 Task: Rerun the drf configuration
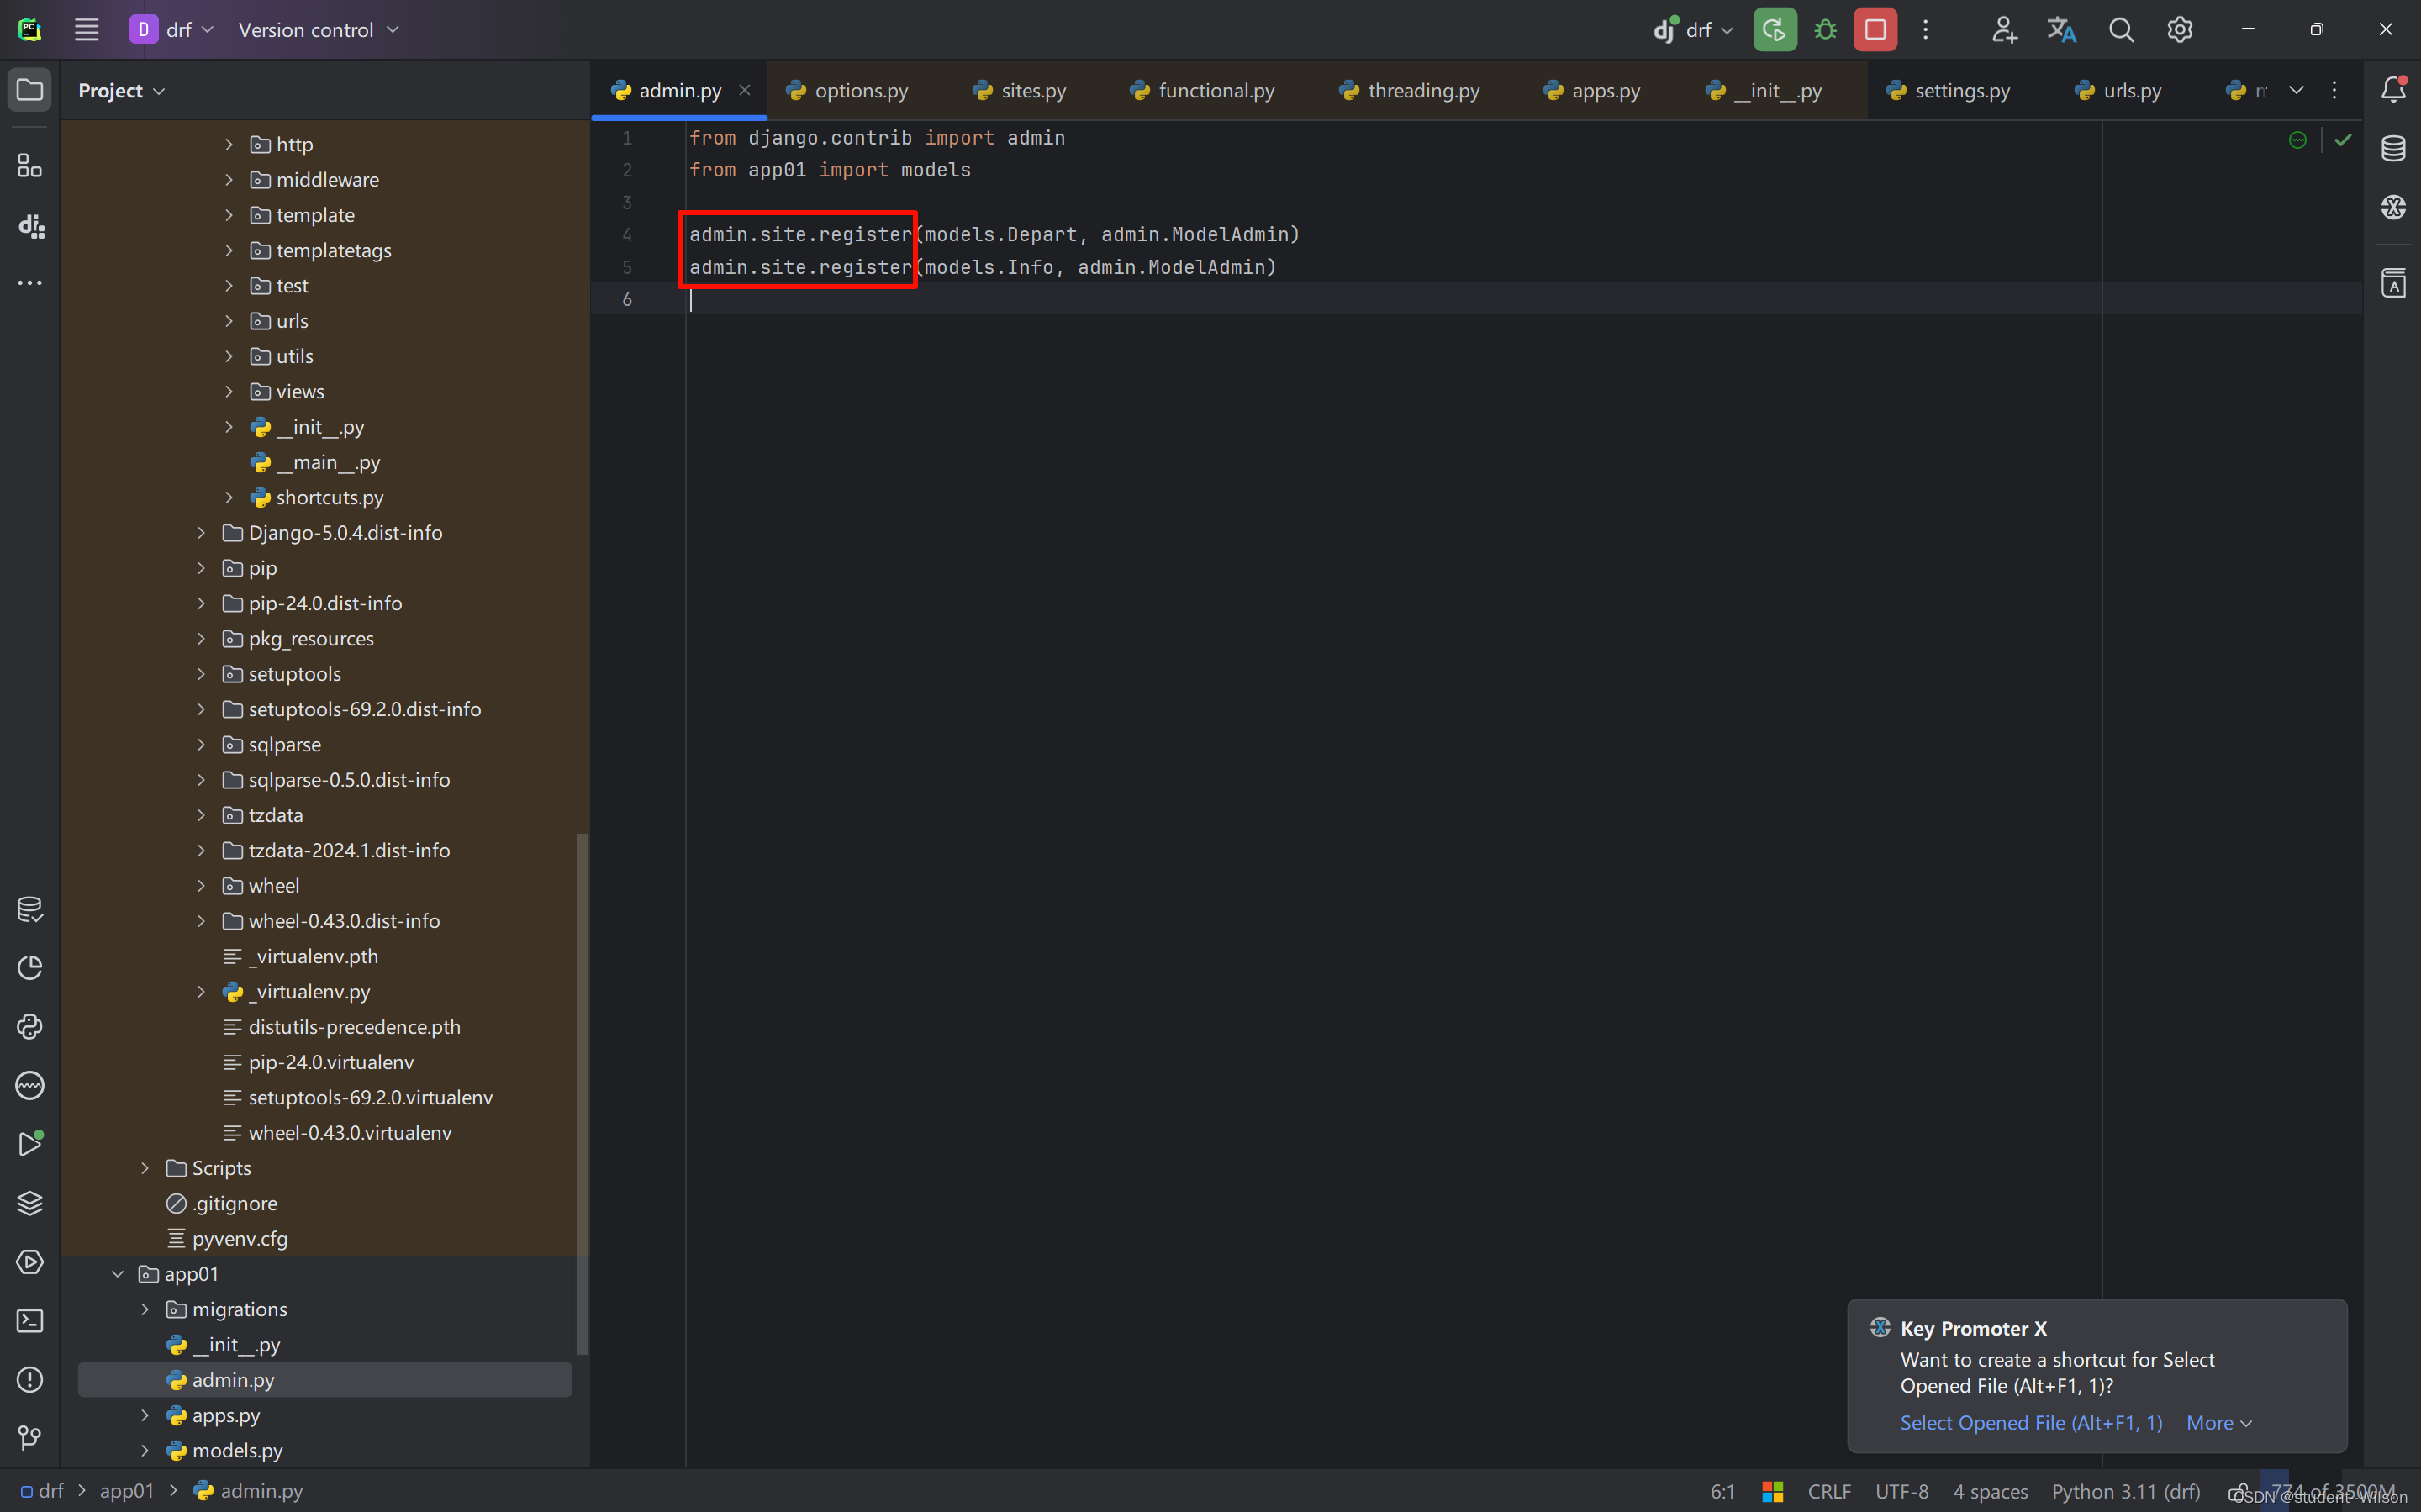tap(1775, 30)
